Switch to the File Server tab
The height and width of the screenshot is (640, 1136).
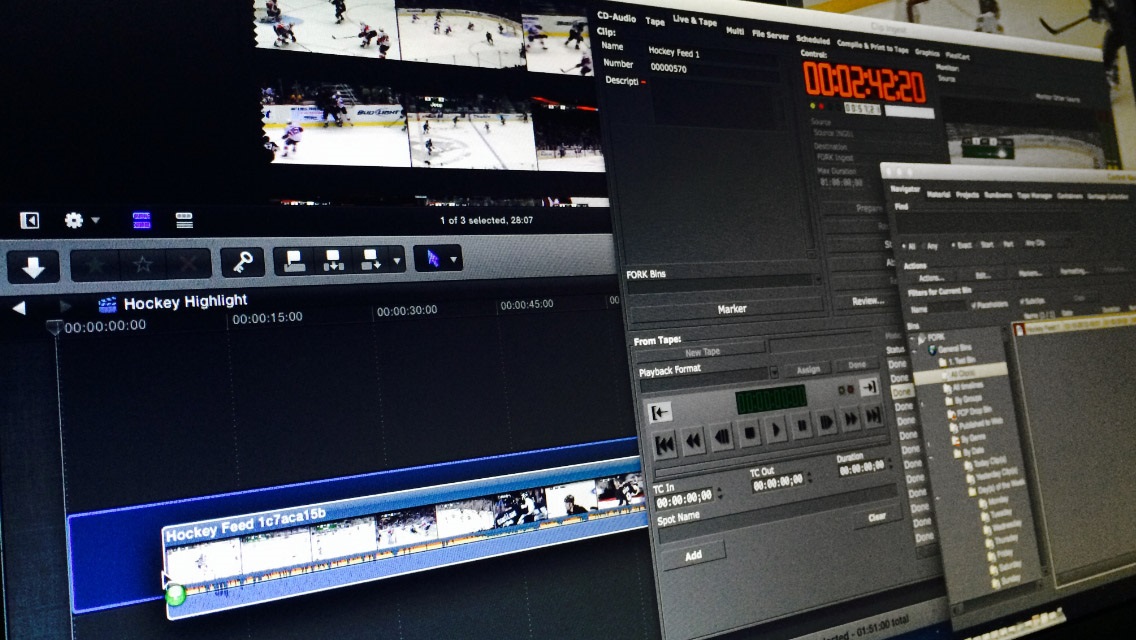(x=770, y=35)
